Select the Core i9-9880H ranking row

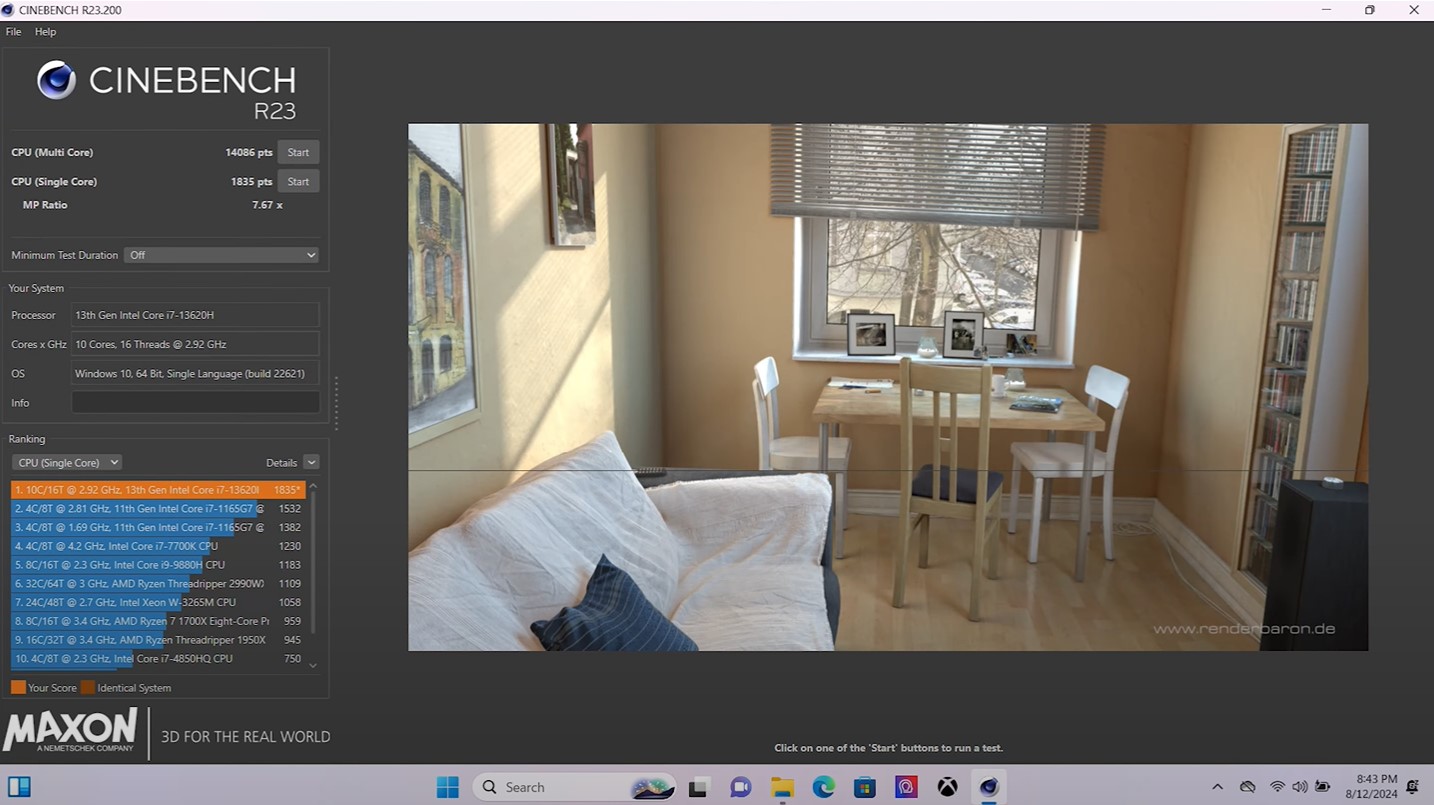tap(158, 565)
